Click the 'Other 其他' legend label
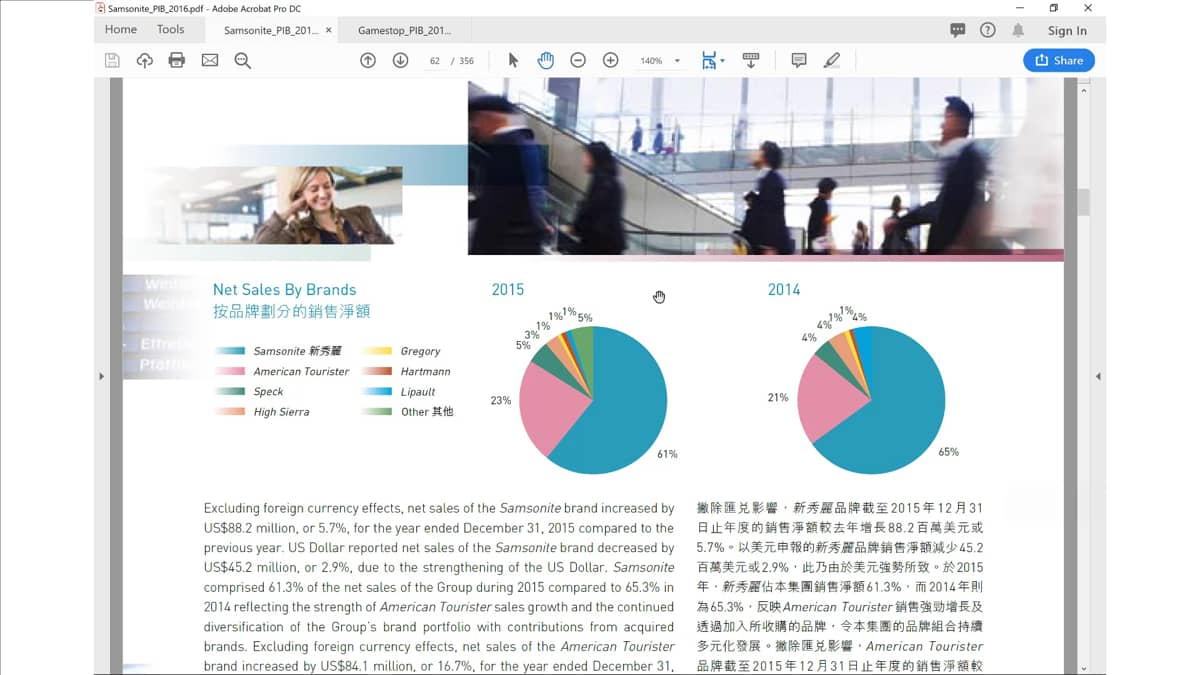1200x675 pixels. (427, 412)
